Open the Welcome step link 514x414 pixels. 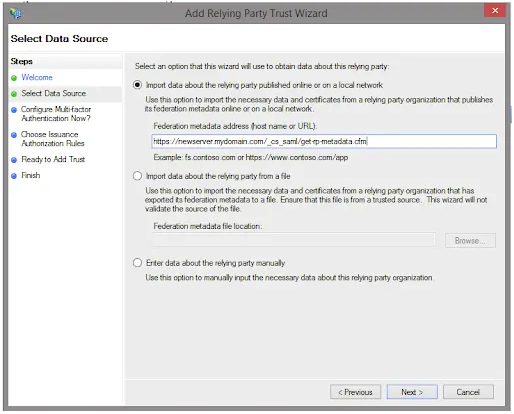[37, 77]
